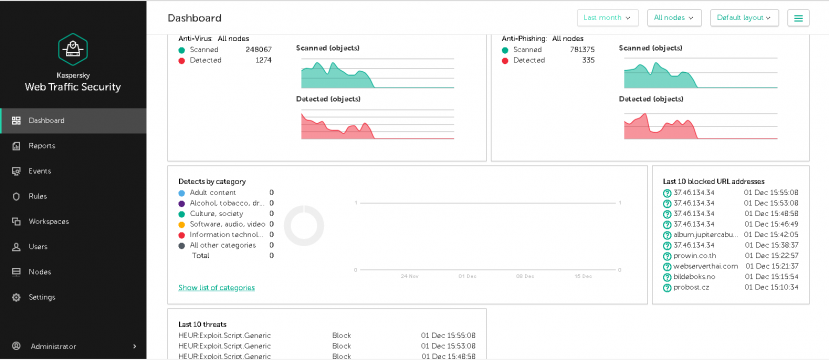This screenshot has width=829, height=360.
Task: Expand the Administrator menu chevron
Action: pos(134,346)
